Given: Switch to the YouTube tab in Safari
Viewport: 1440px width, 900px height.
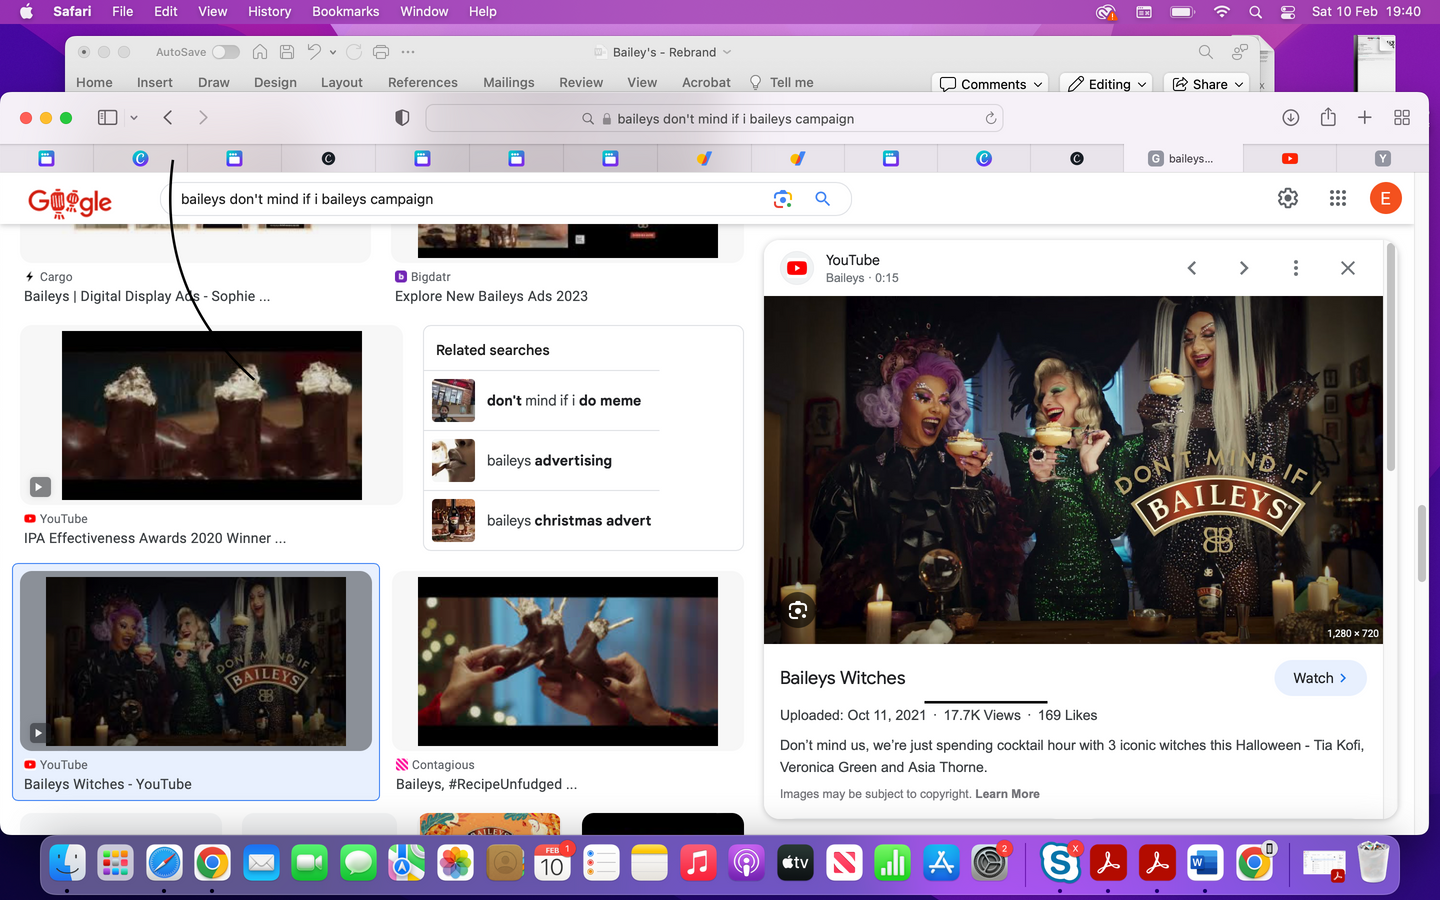Looking at the screenshot, I should point(1290,158).
